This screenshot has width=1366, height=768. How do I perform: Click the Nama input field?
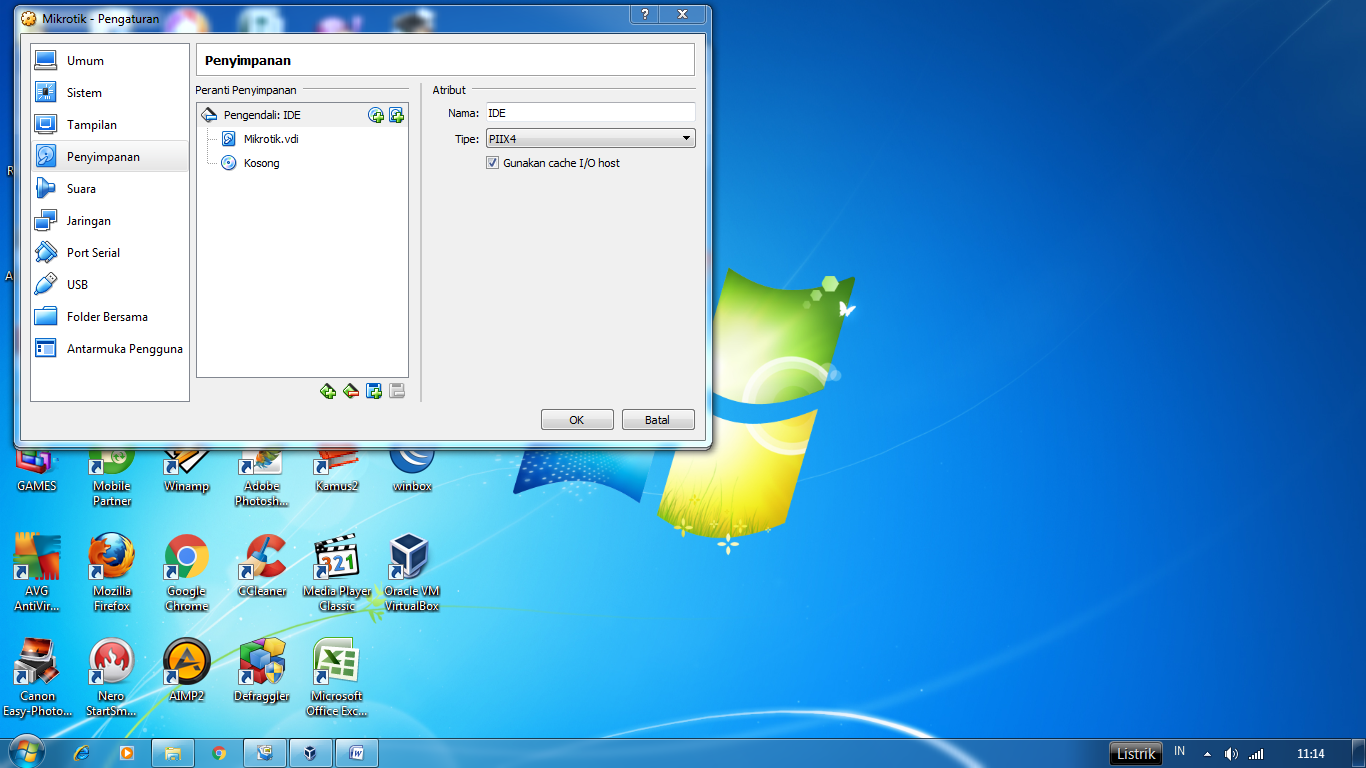pos(590,113)
